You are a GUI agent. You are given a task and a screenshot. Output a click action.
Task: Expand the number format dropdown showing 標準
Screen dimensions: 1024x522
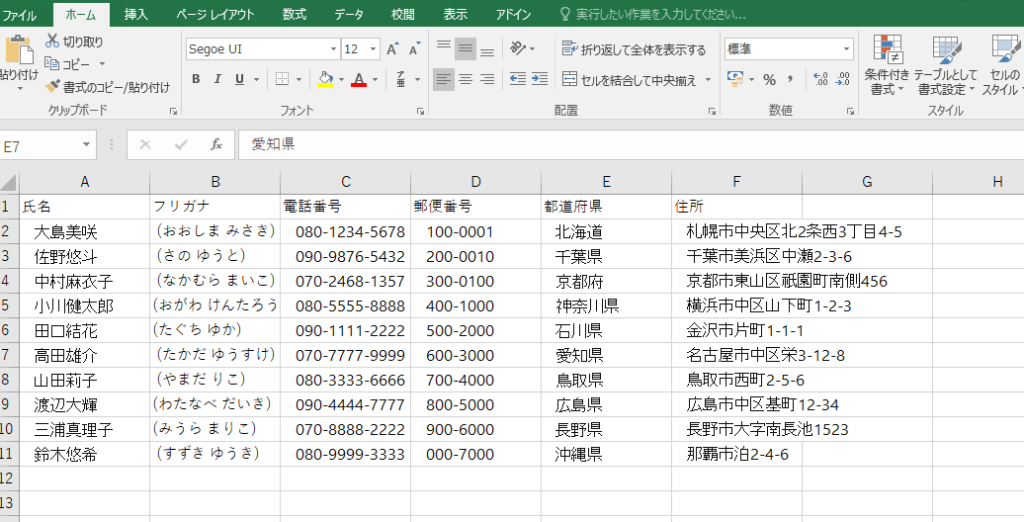click(847, 49)
